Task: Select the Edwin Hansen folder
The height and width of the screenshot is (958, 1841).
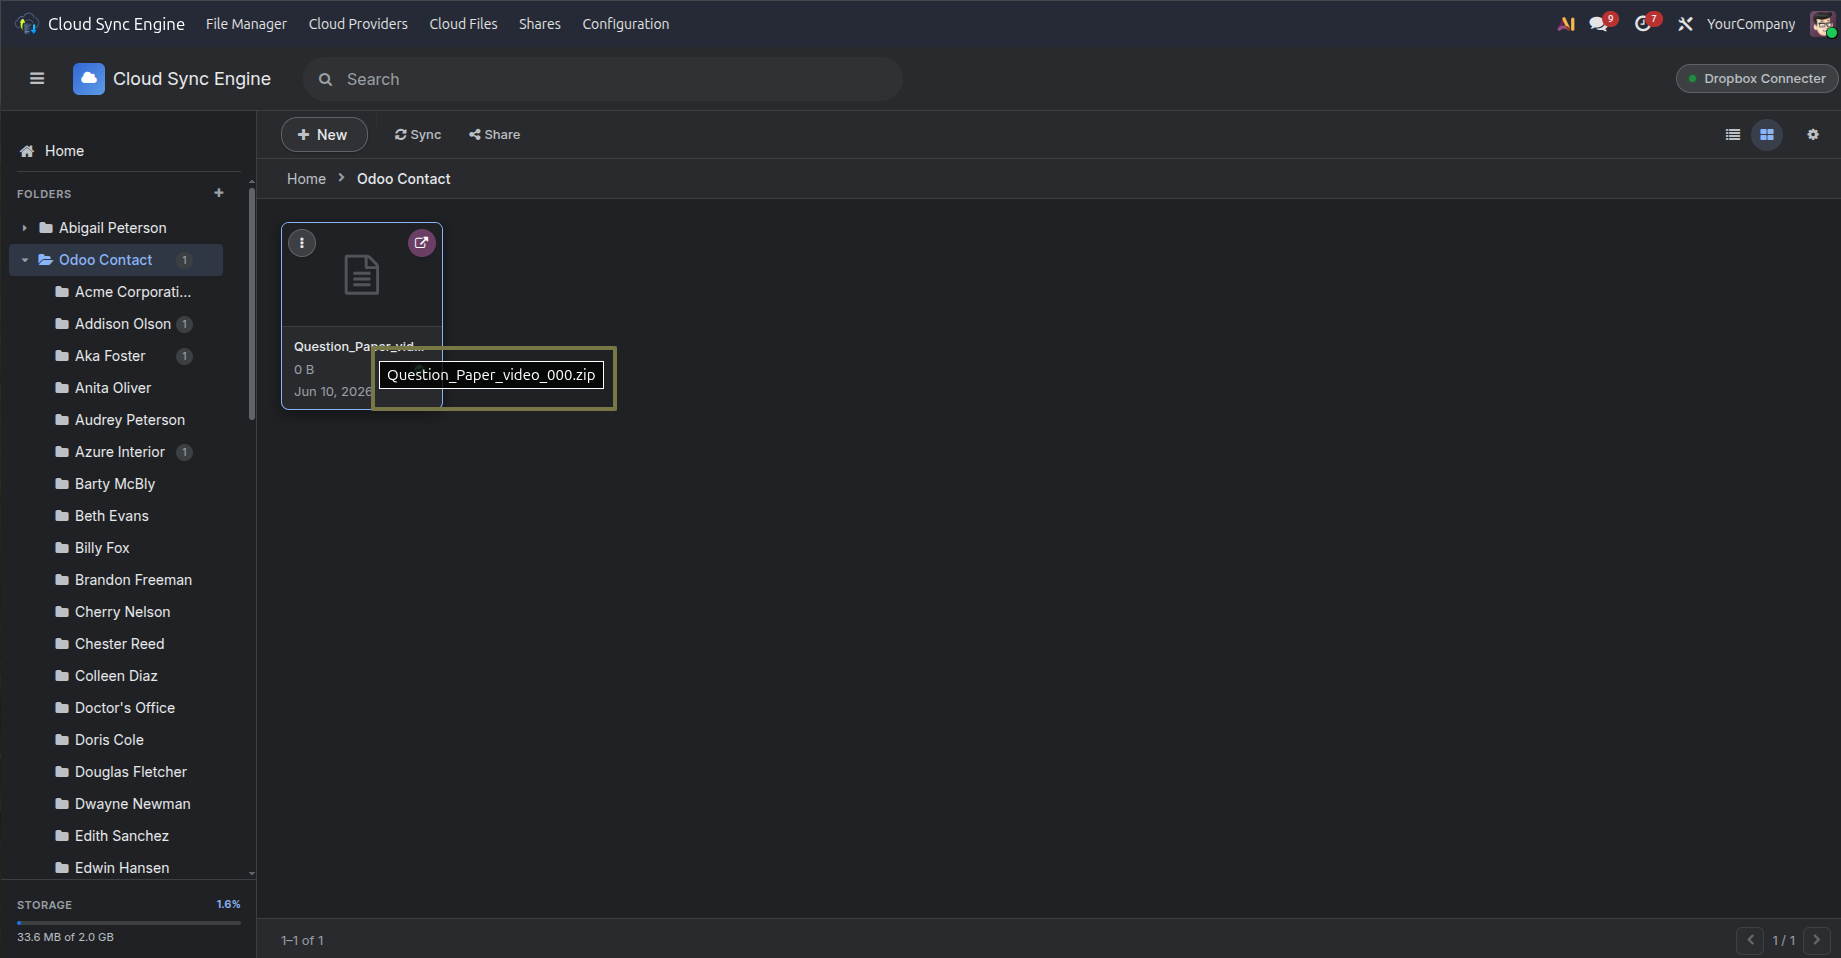Action: pyautogui.click(x=122, y=868)
